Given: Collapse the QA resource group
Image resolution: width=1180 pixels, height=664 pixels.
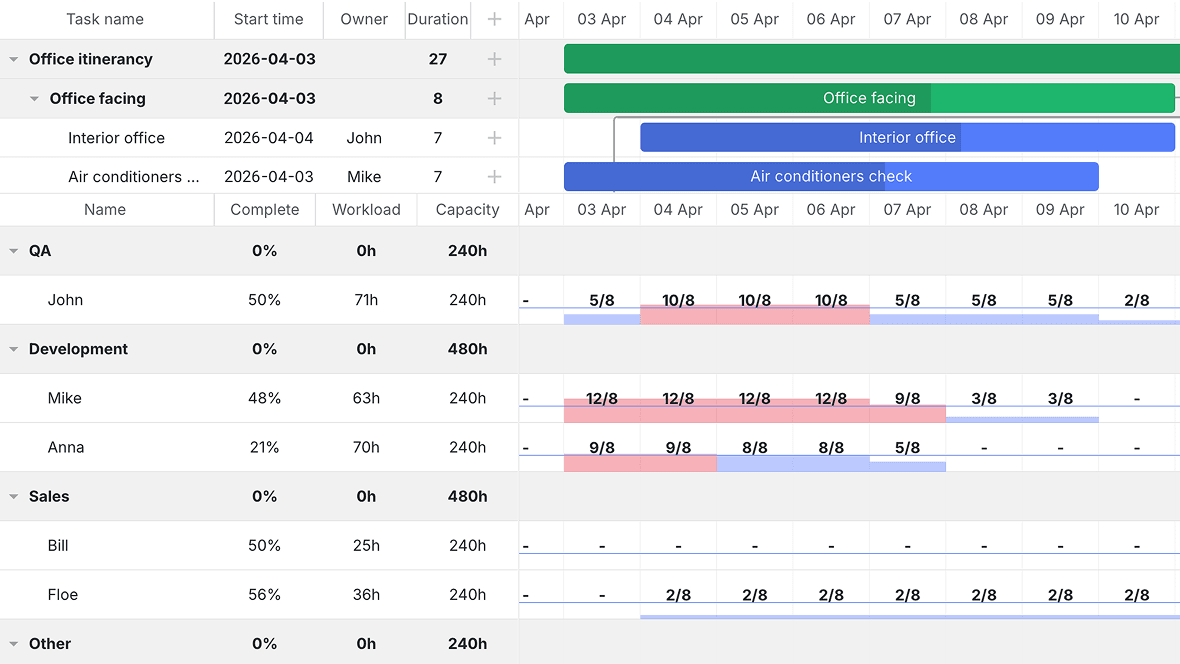Looking at the screenshot, I should click(x=14, y=251).
